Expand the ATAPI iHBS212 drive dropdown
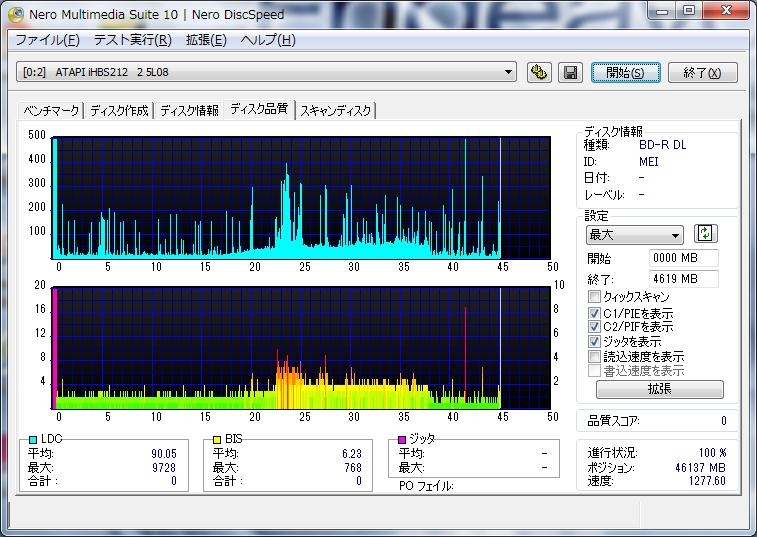Screen dimensions: 757x537 click(266, 72)
